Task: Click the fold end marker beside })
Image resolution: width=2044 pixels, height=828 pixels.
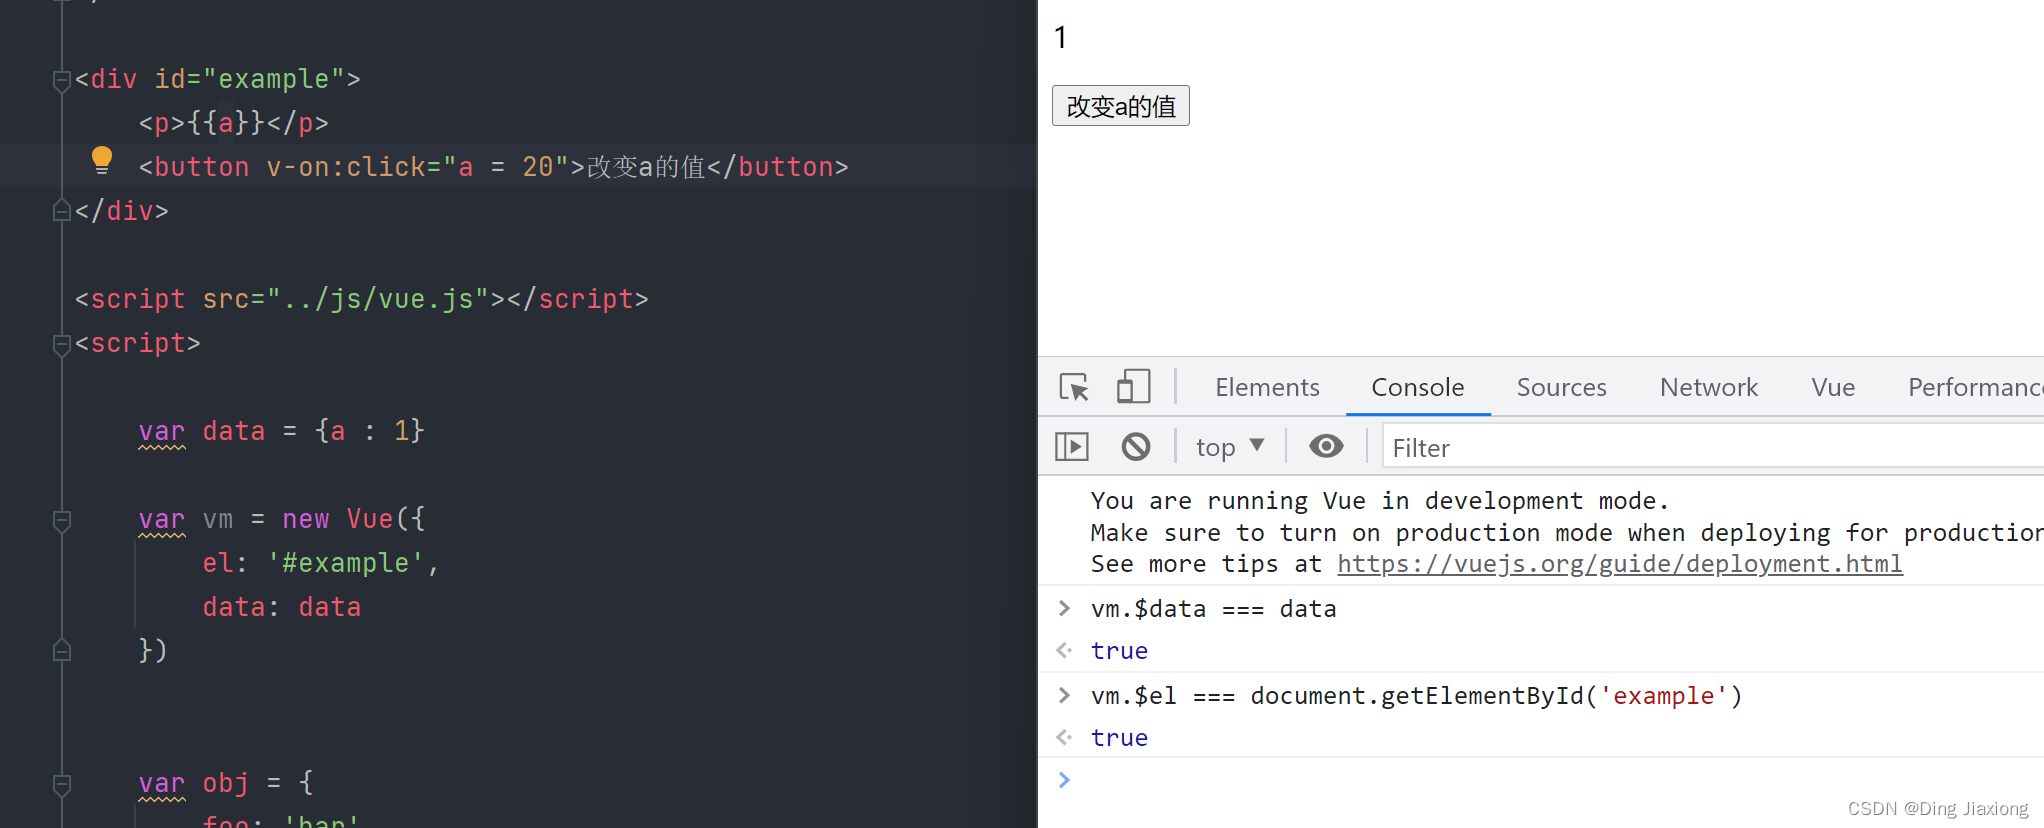Action: (x=62, y=651)
